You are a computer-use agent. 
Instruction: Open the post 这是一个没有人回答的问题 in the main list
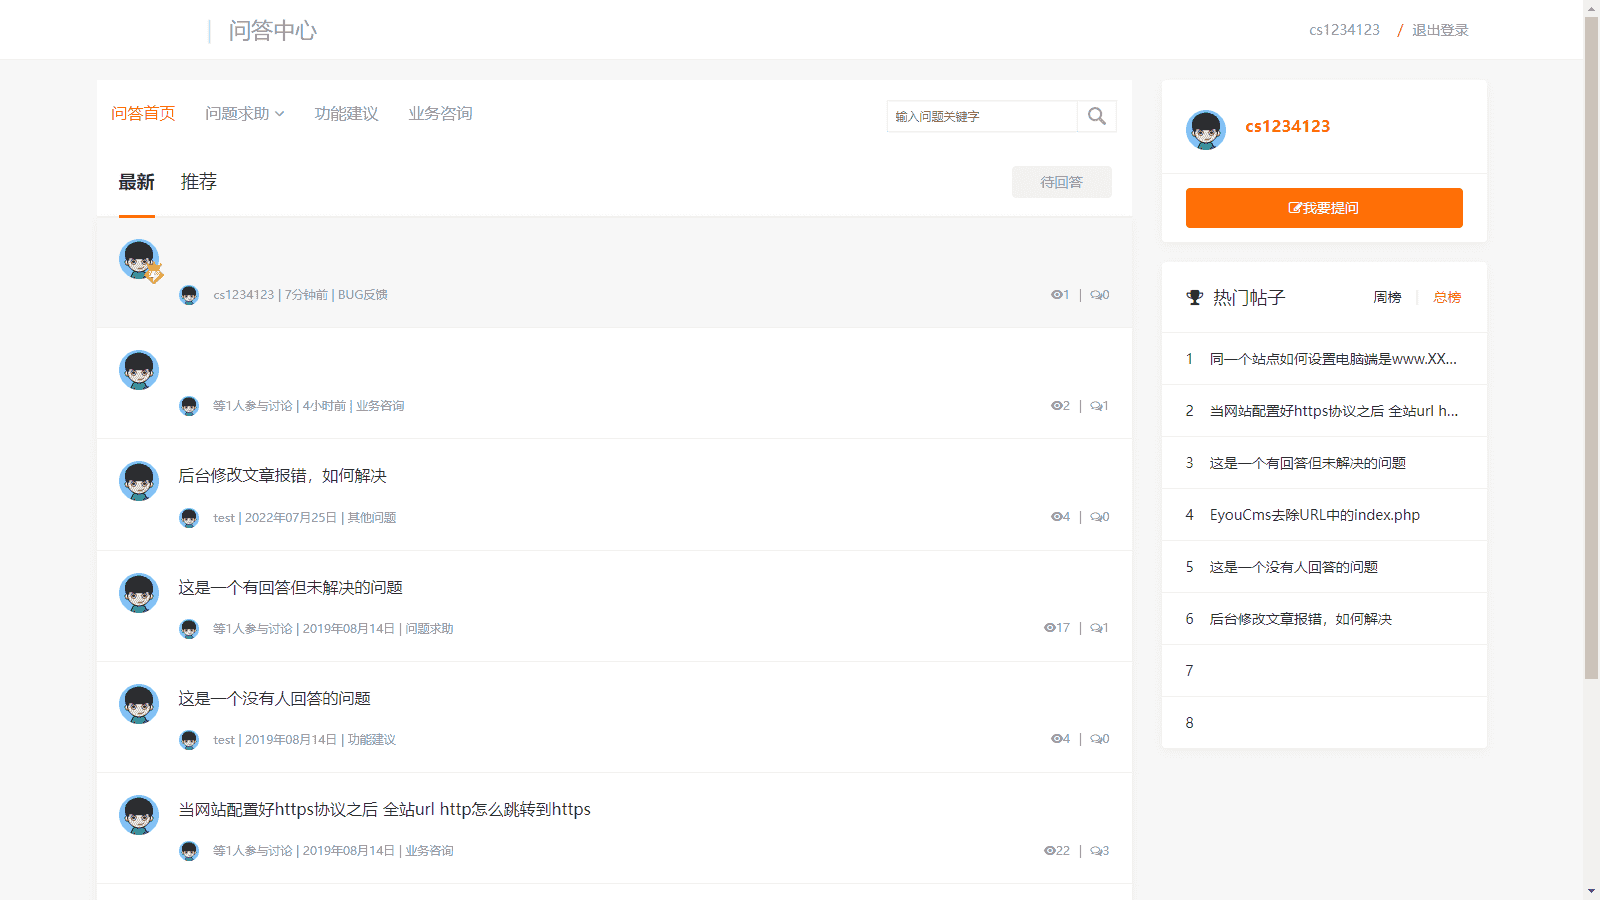coord(274,699)
